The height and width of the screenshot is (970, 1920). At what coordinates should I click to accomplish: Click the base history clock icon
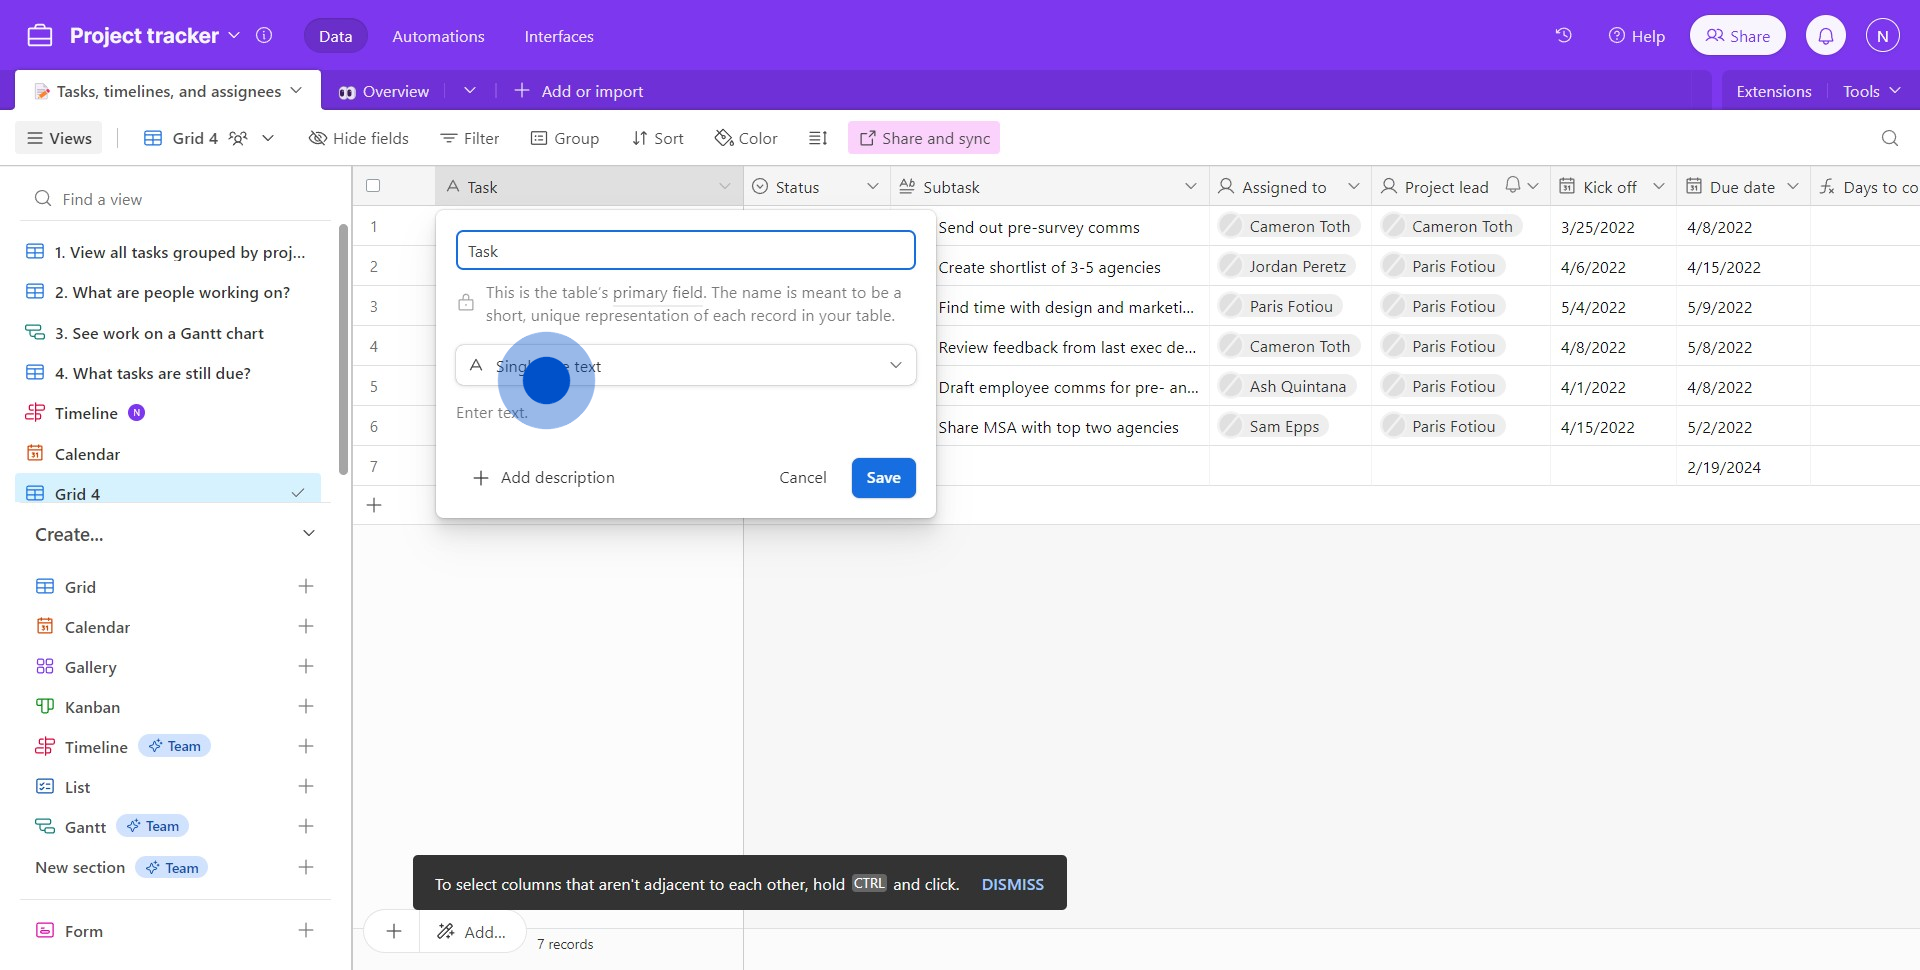point(1563,36)
